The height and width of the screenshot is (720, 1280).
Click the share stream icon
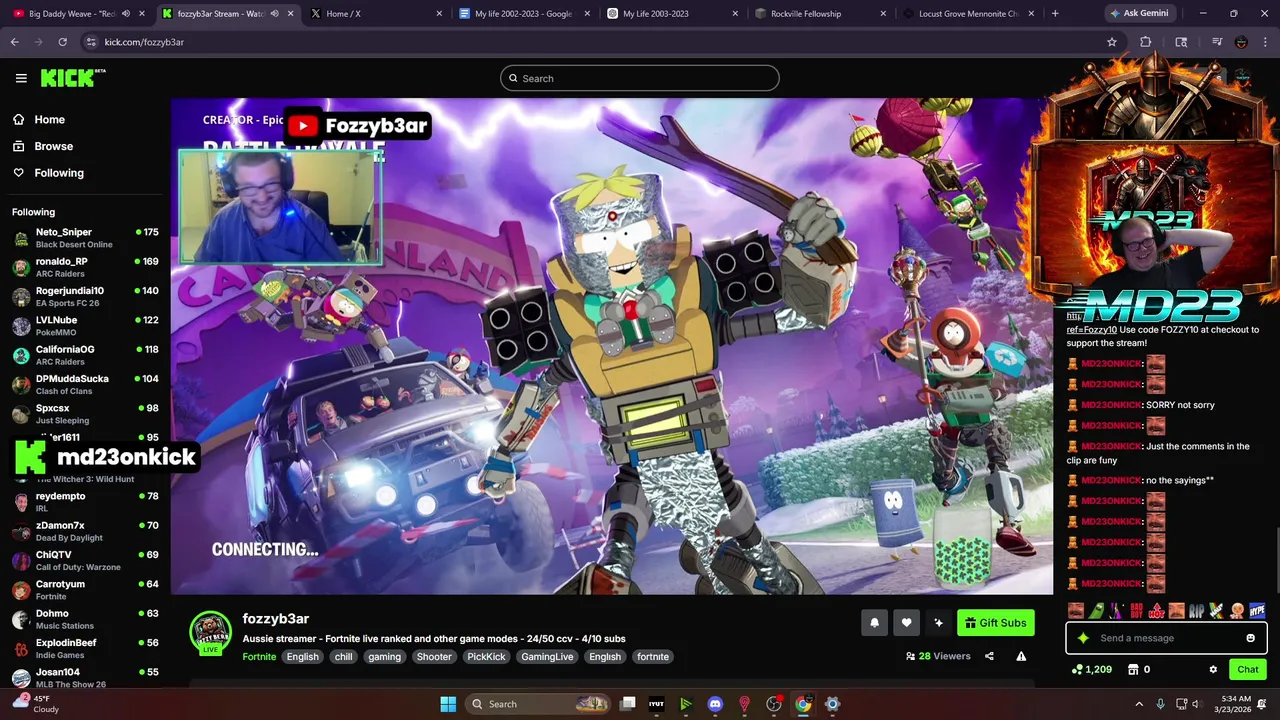click(989, 656)
